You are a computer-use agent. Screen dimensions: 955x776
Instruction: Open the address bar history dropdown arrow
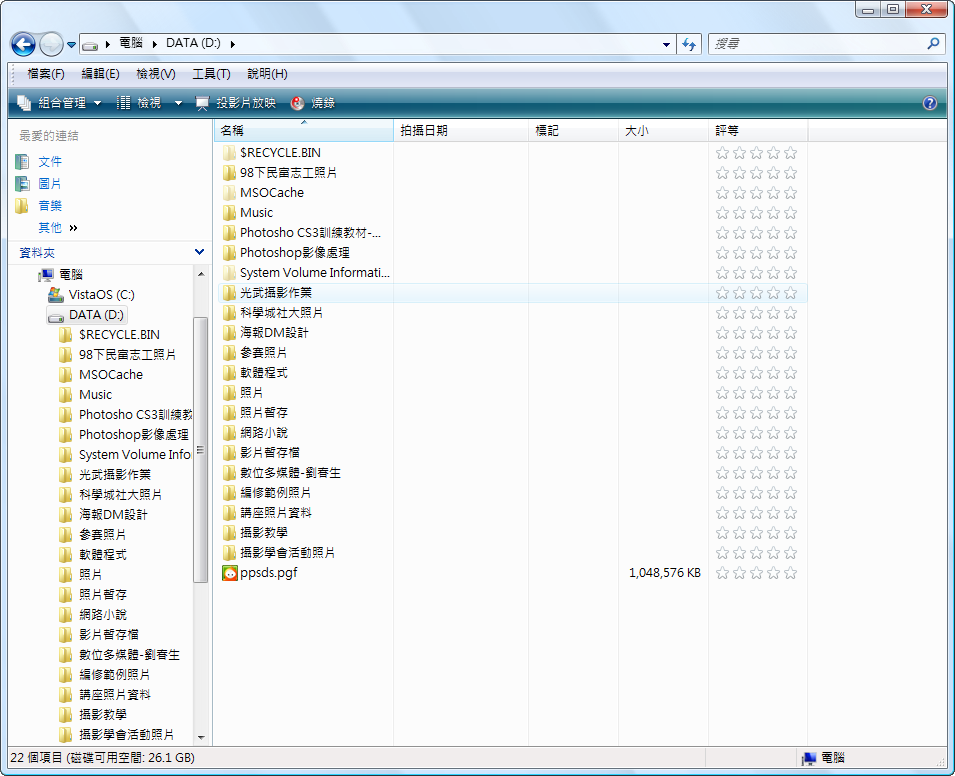pos(667,44)
